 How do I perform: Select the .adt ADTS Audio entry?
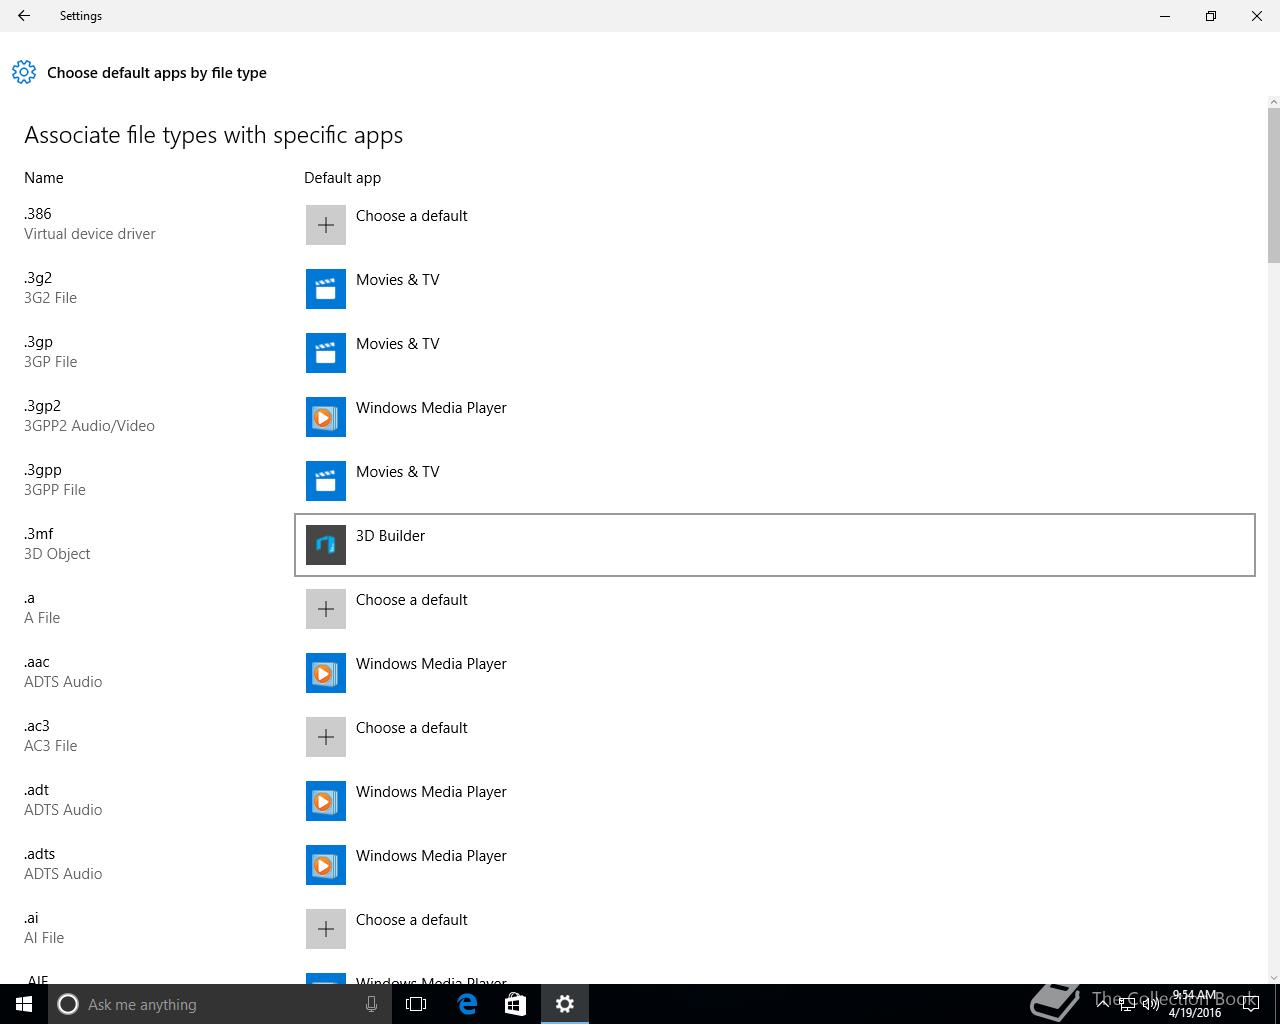63,800
